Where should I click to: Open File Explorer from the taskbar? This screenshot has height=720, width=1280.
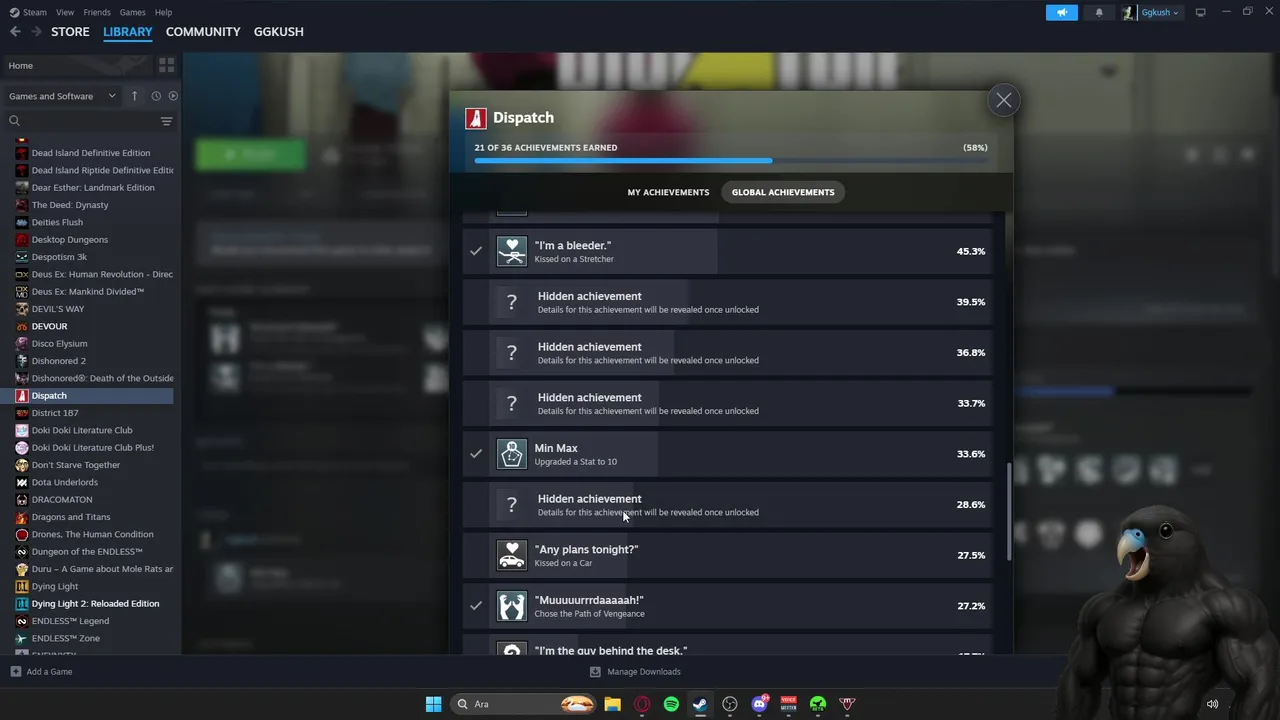click(x=612, y=704)
